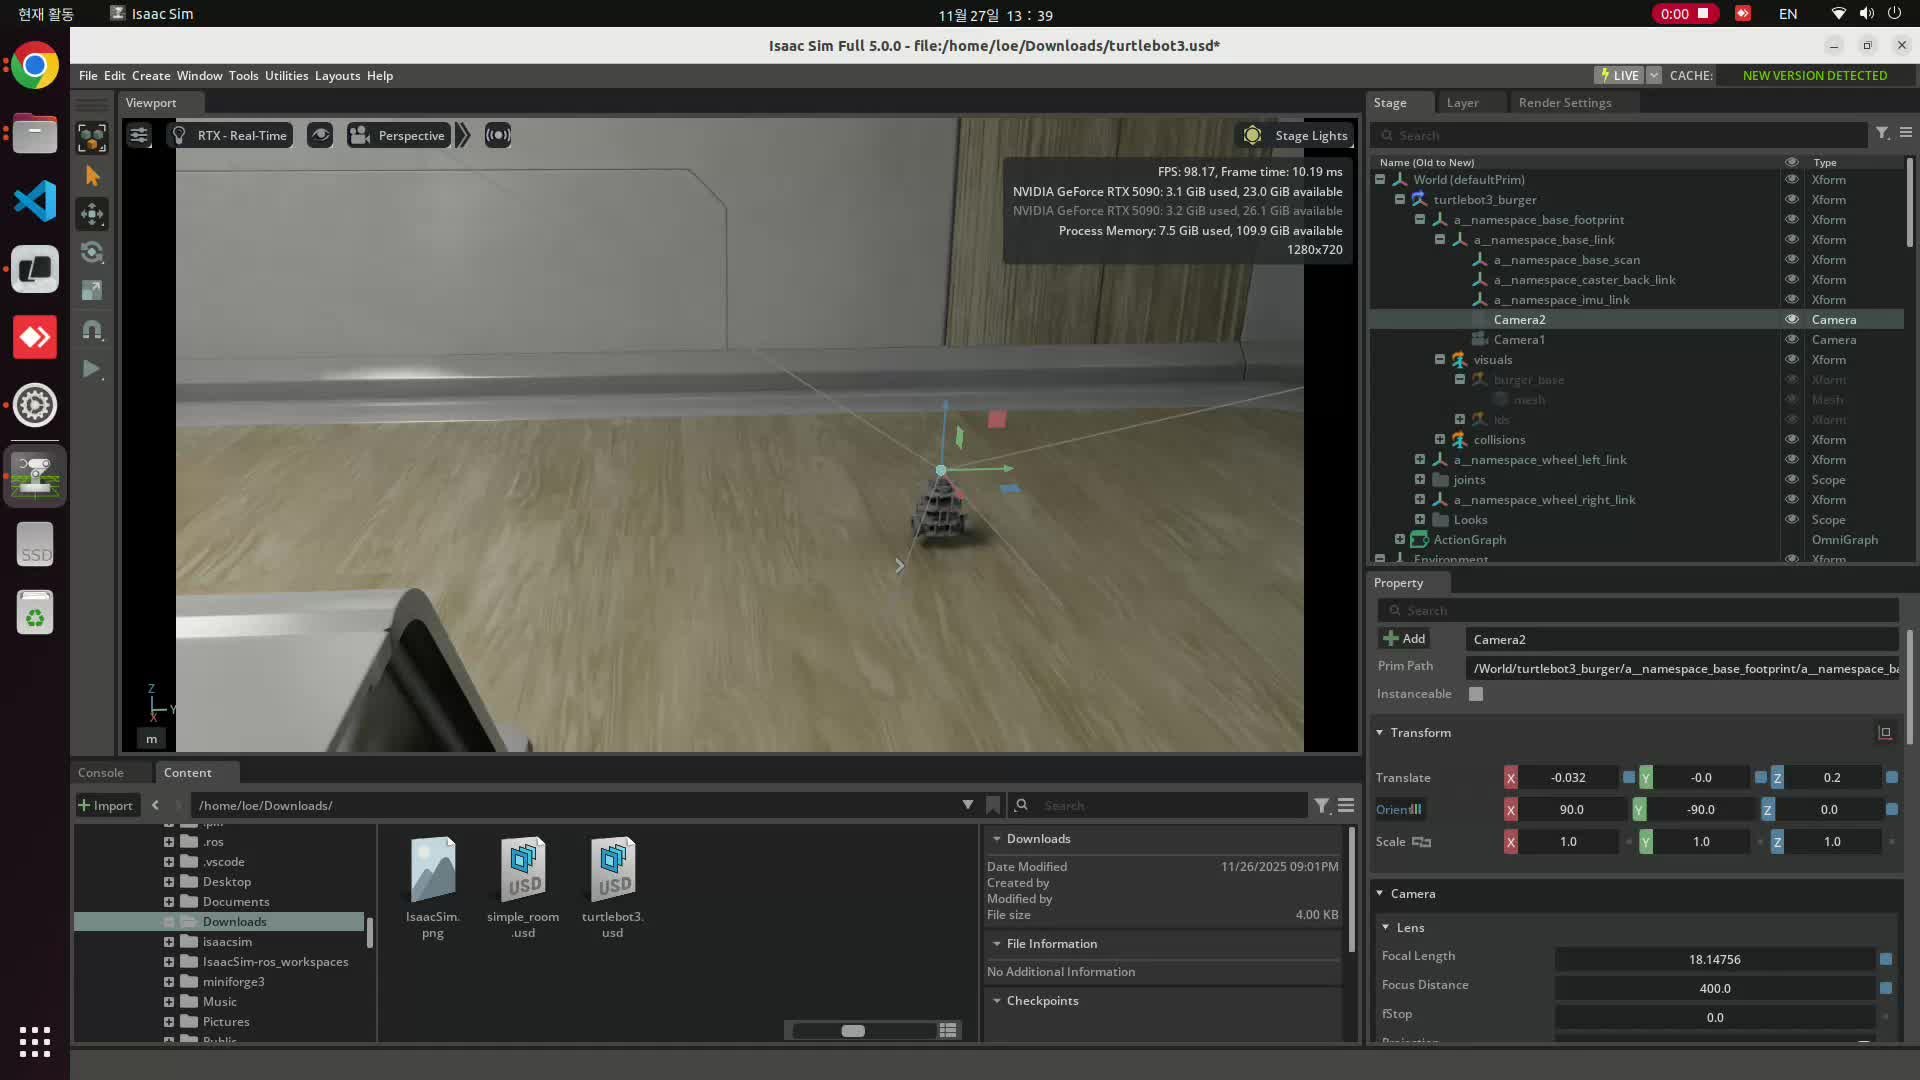
Task: Toggle the Snap magnet tool
Action: [92, 330]
